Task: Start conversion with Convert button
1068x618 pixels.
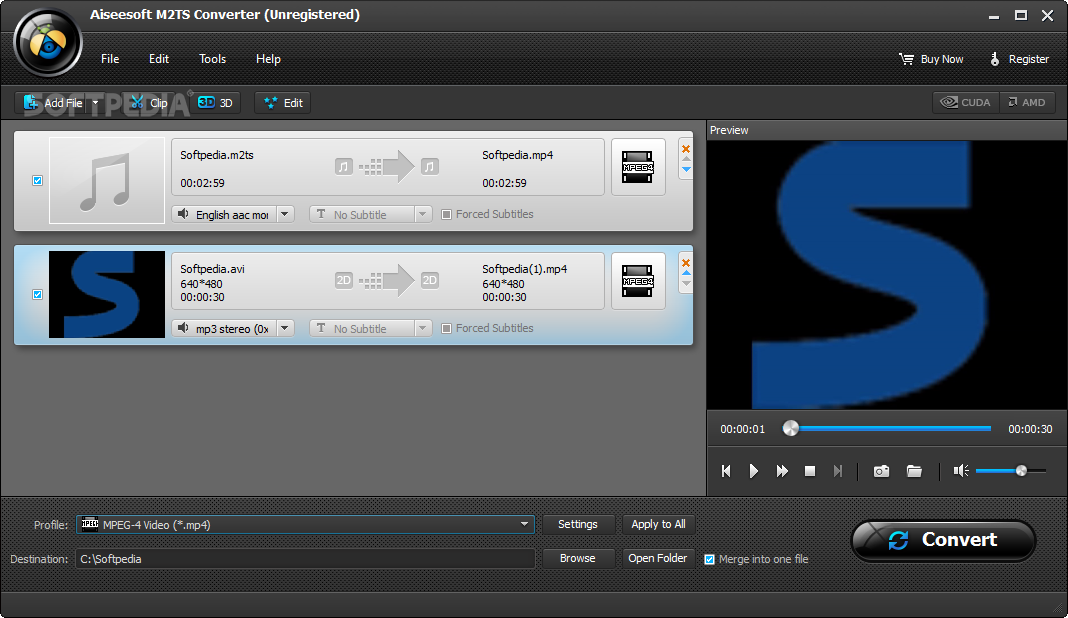Action: [943, 540]
